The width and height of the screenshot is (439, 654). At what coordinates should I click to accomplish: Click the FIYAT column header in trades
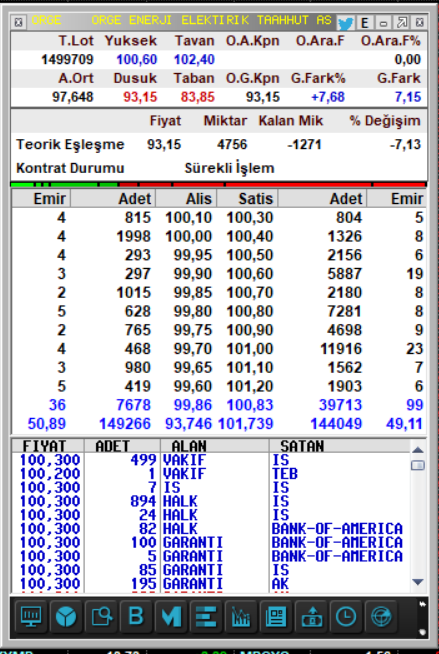pyautogui.click(x=48, y=446)
